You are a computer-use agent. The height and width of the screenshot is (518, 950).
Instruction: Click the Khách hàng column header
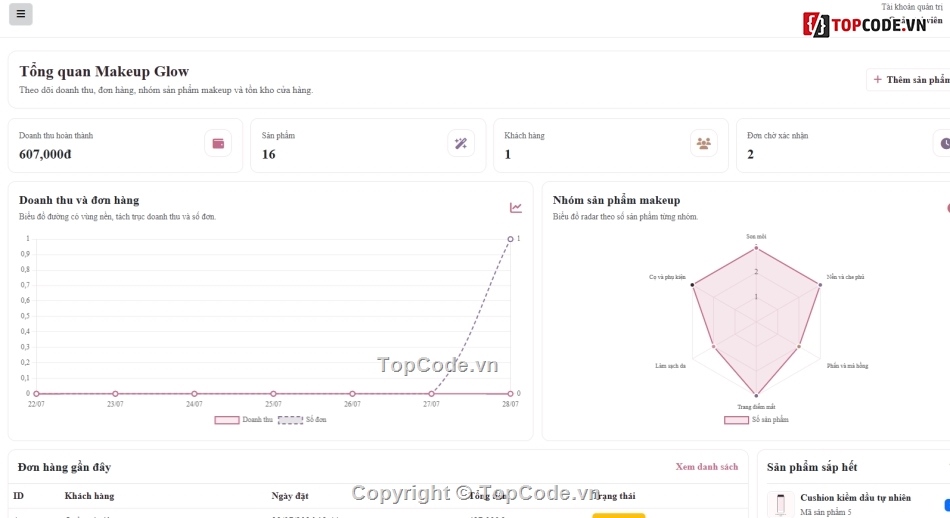[x=89, y=496]
